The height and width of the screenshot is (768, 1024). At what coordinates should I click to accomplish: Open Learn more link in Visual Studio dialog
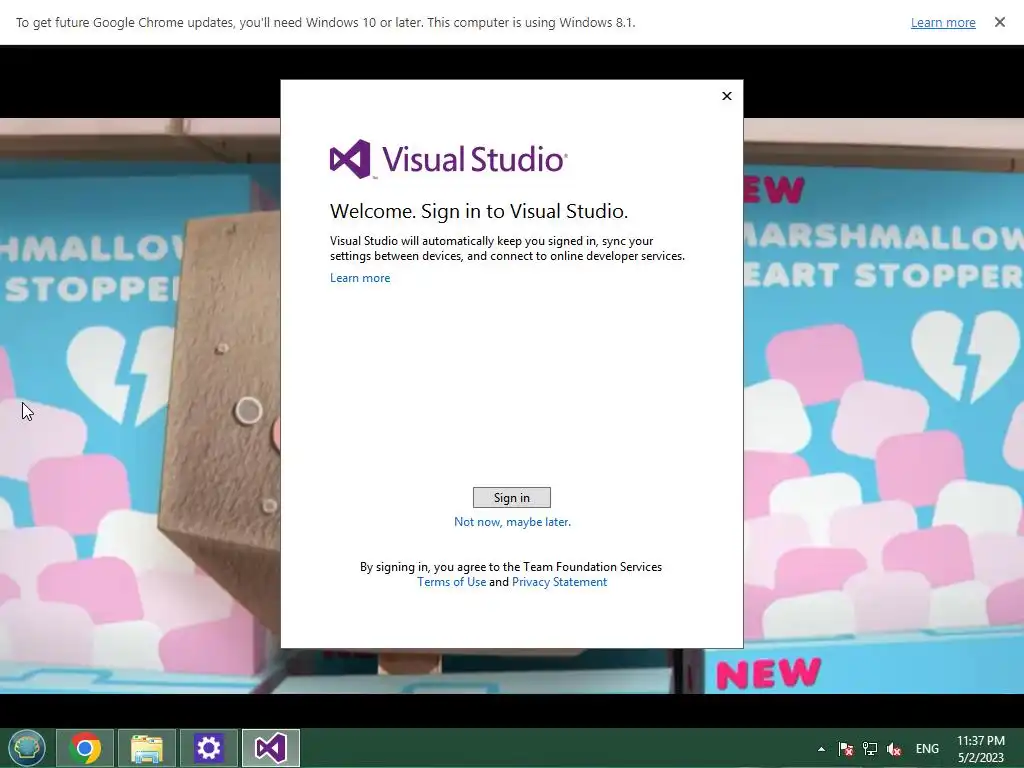click(360, 278)
